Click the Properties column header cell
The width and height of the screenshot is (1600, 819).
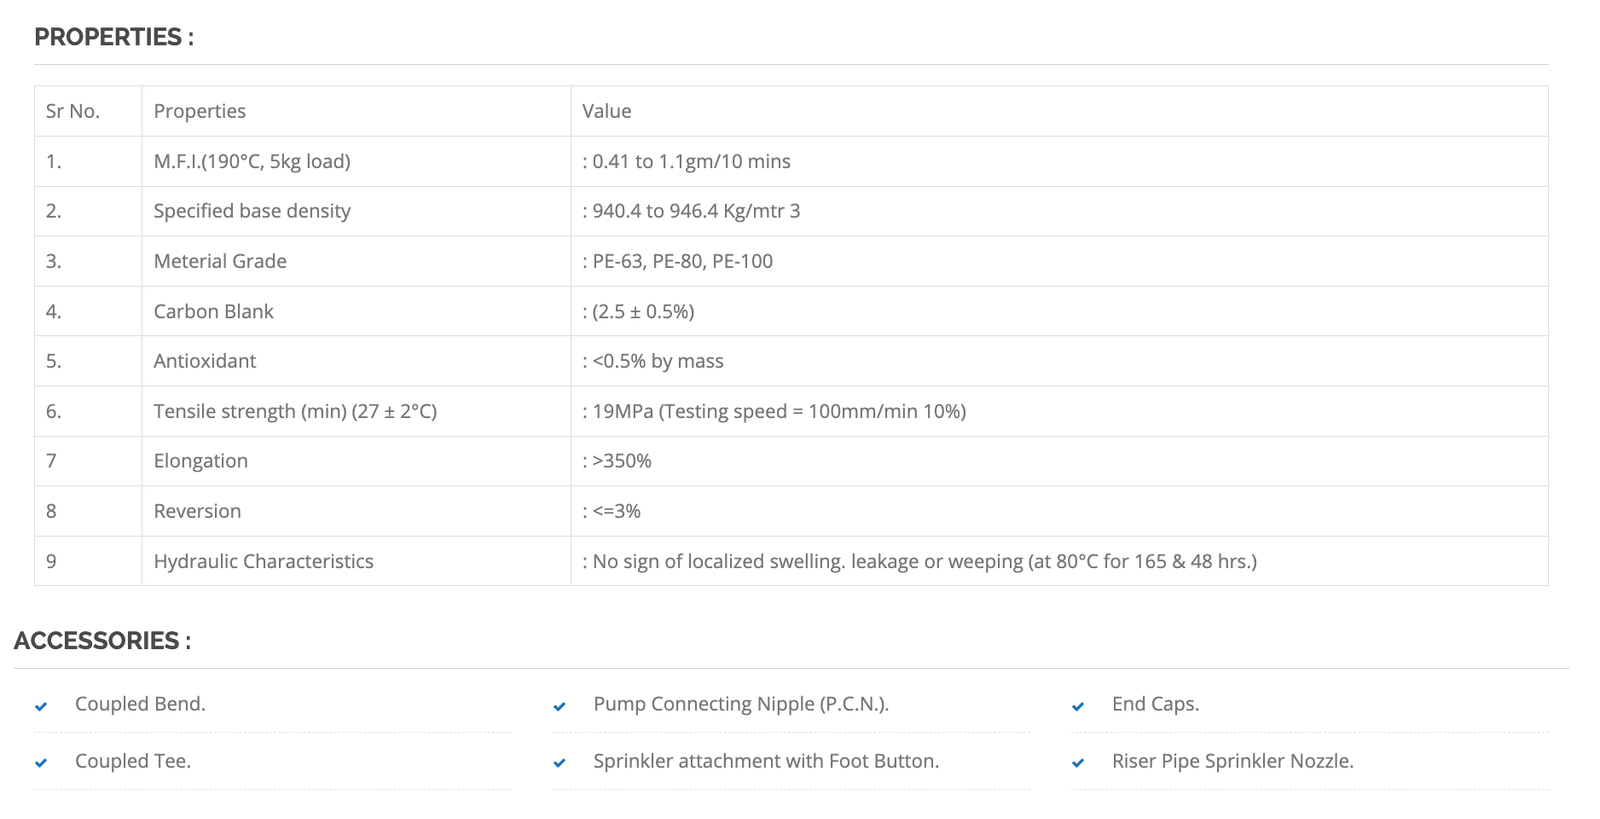[x=200, y=111]
